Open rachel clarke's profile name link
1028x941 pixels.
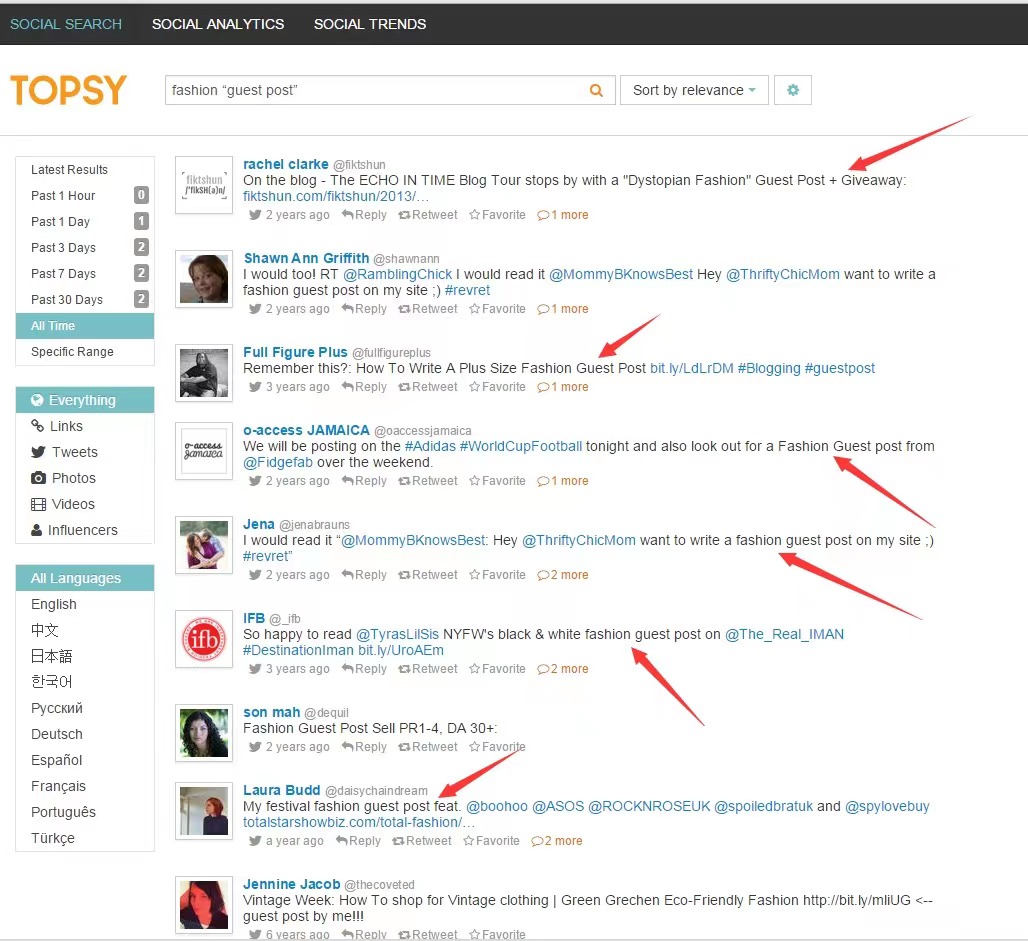286,164
